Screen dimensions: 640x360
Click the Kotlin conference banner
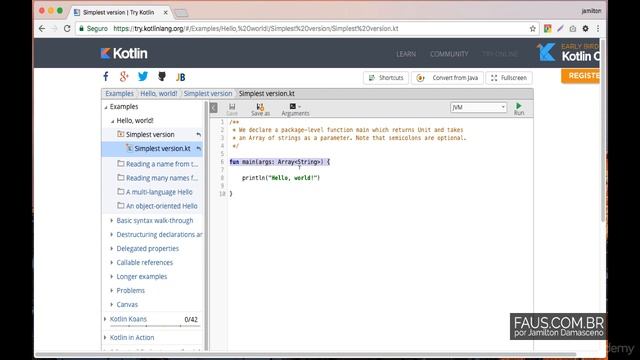click(x=568, y=53)
